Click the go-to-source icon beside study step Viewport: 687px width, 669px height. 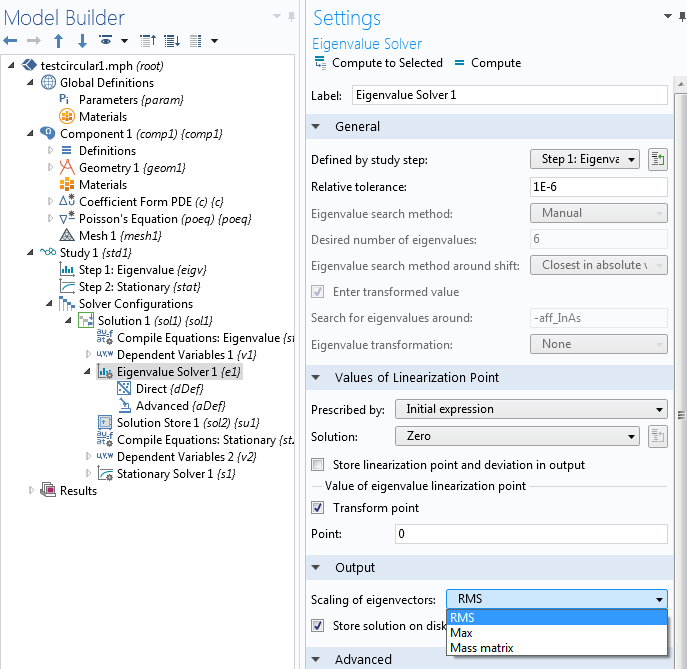[x=657, y=160]
